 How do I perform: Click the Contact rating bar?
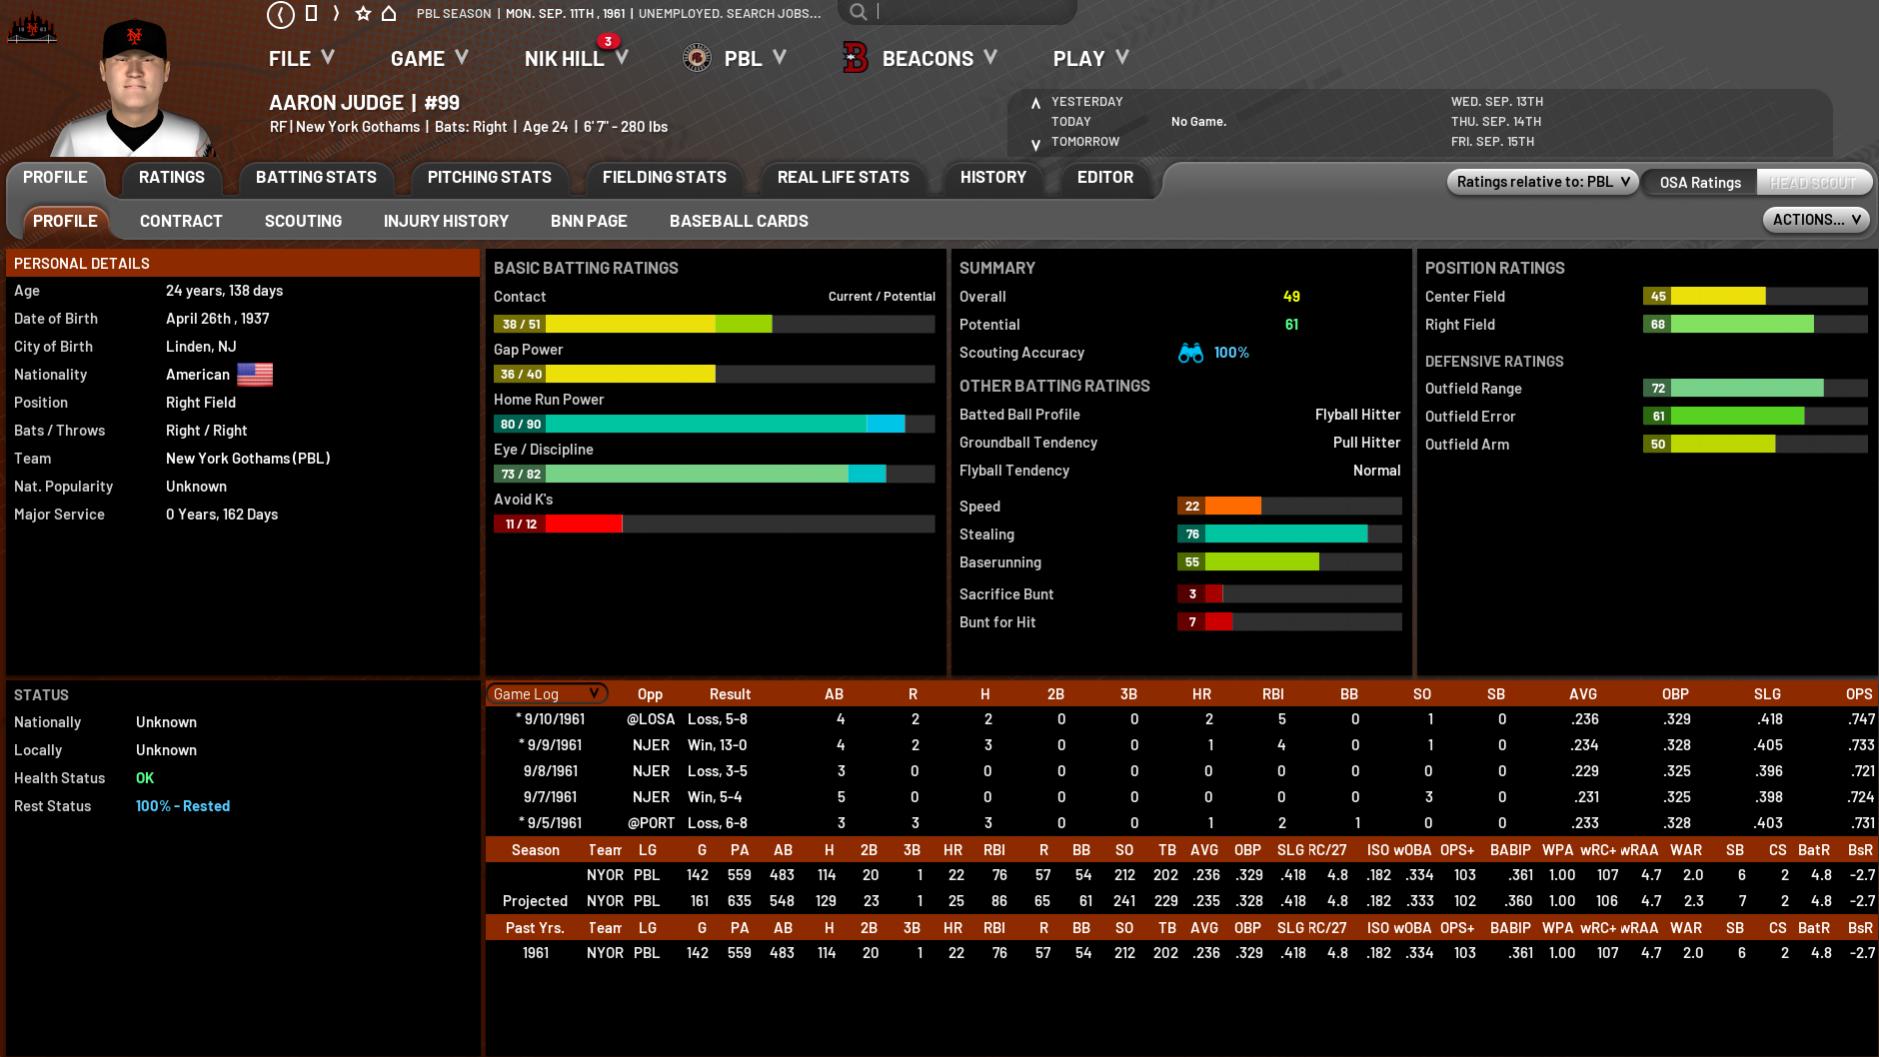point(714,324)
